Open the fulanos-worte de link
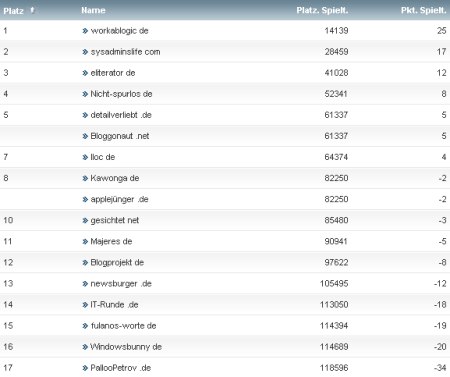Image resolution: width=450 pixels, height=377 pixels. coord(123,326)
